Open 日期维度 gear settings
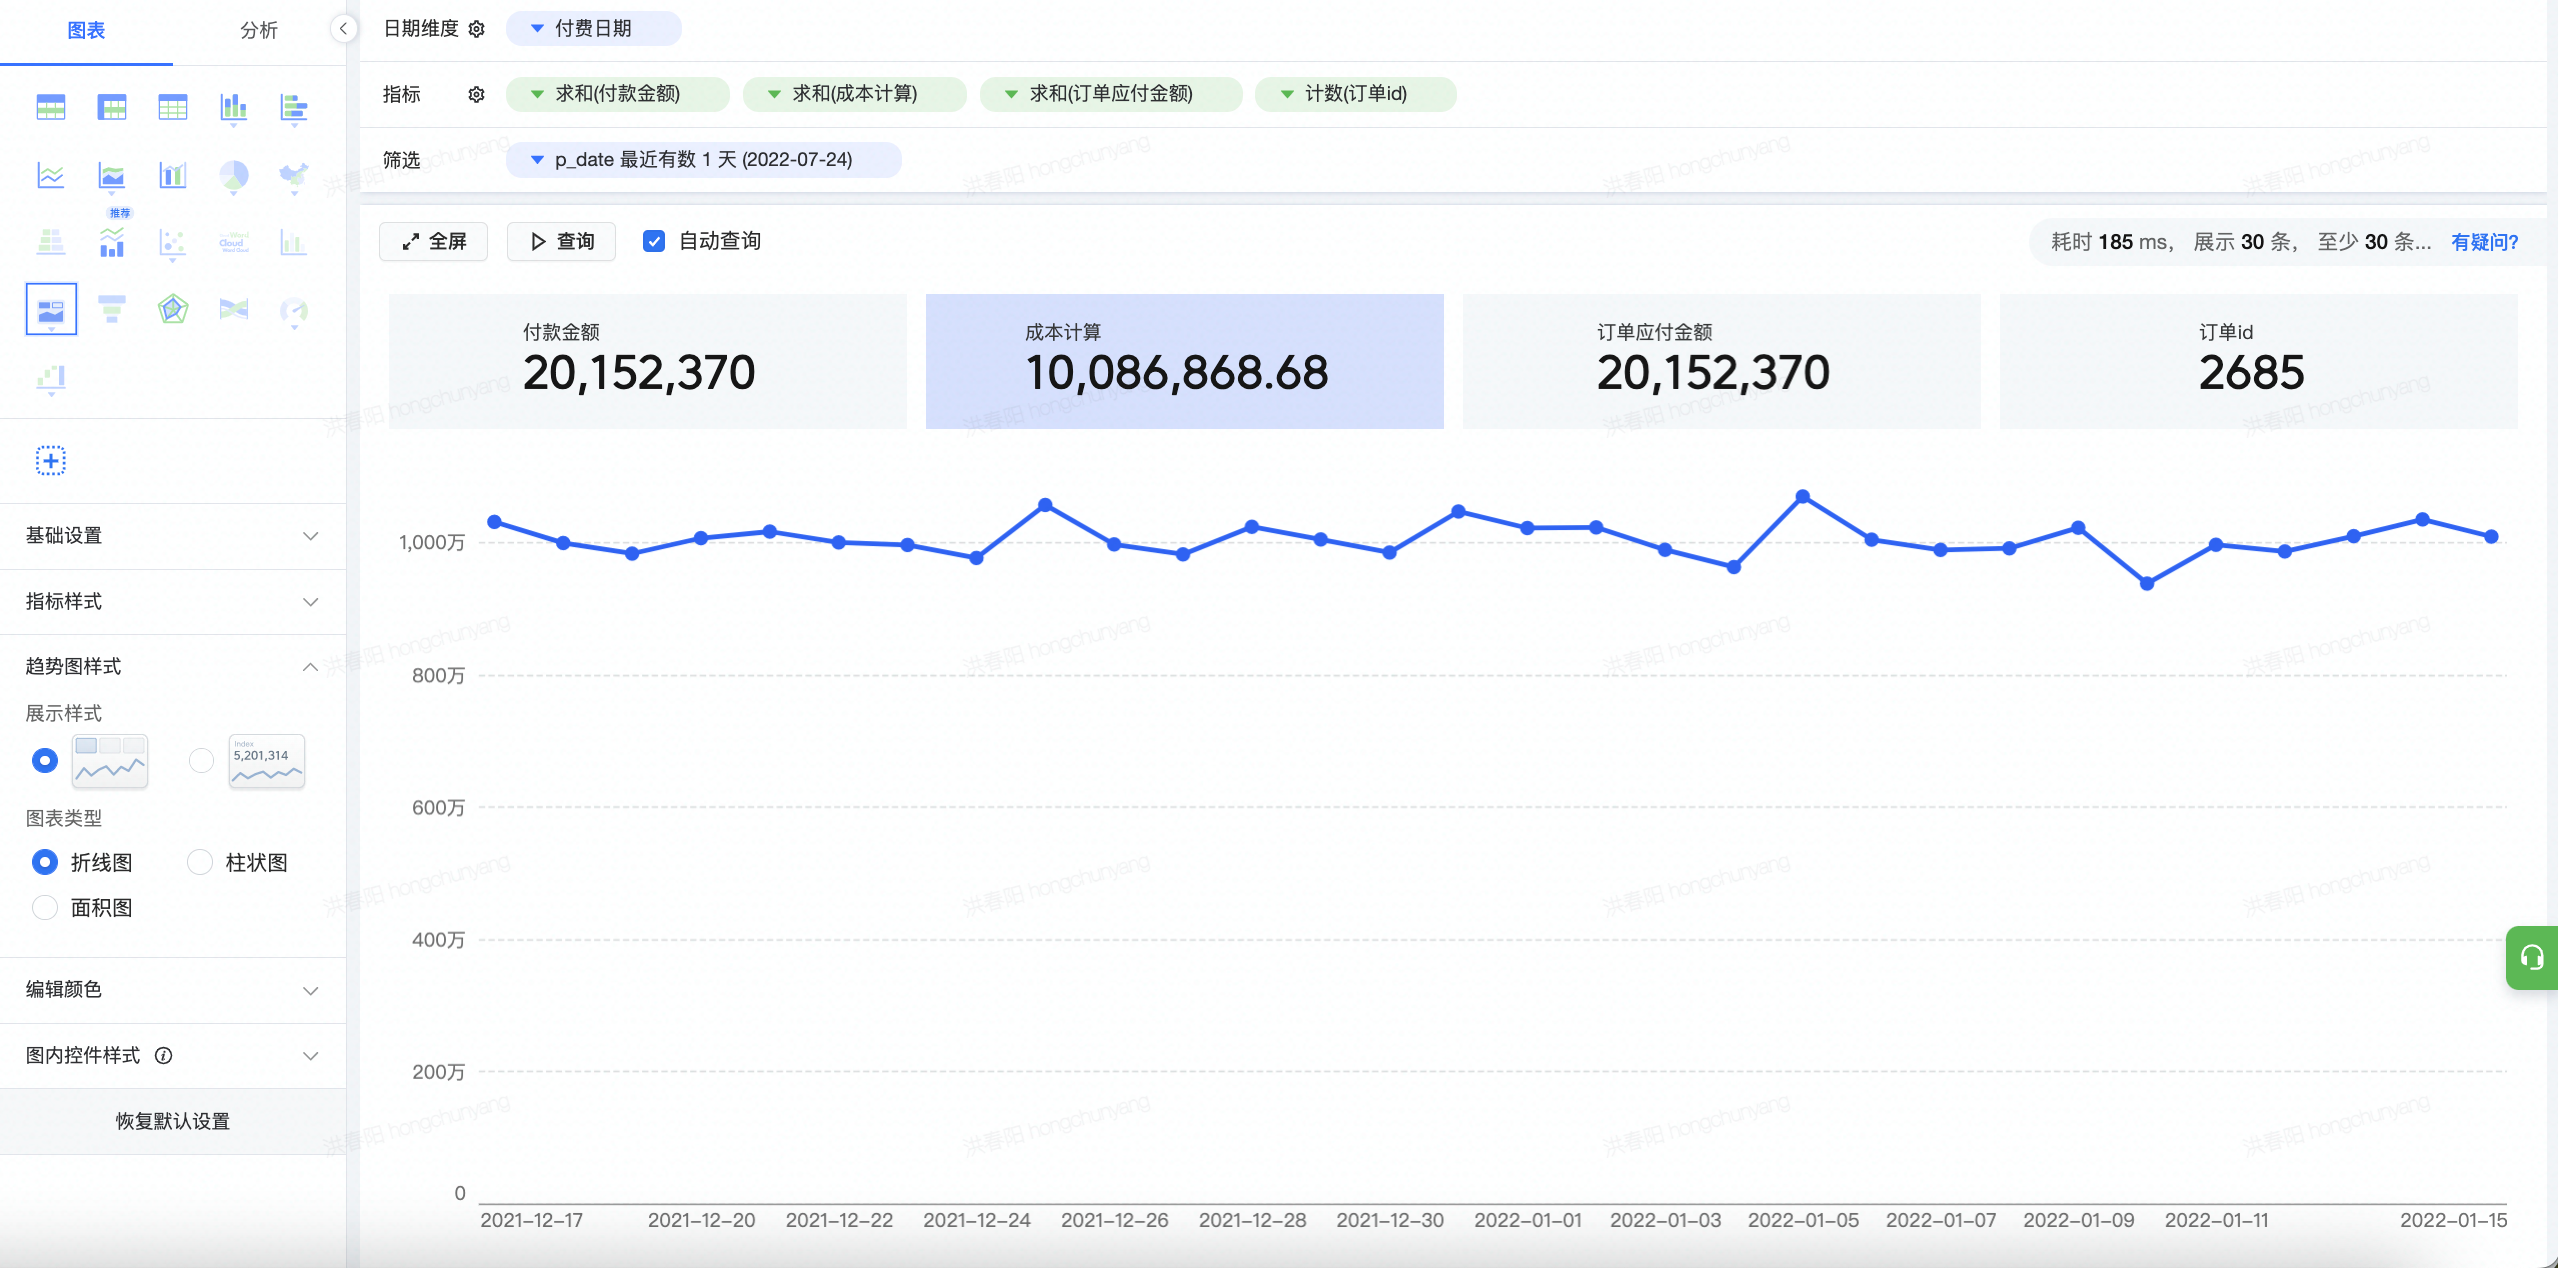Screen dimensions: 2558x1268 coord(477,29)
